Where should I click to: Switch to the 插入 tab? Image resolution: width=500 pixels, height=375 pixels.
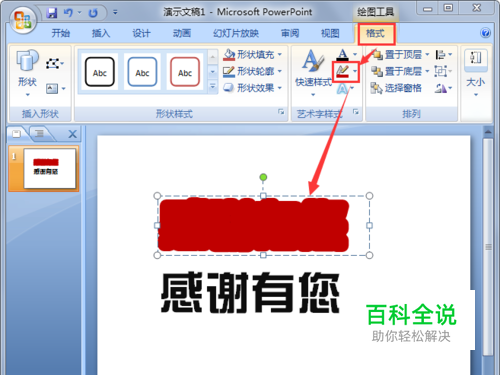point(101,33)
